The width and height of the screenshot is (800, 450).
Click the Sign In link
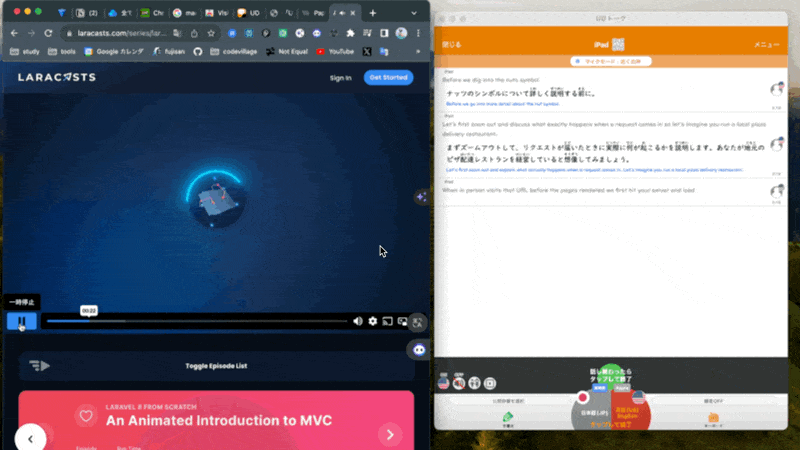[340, 78]
